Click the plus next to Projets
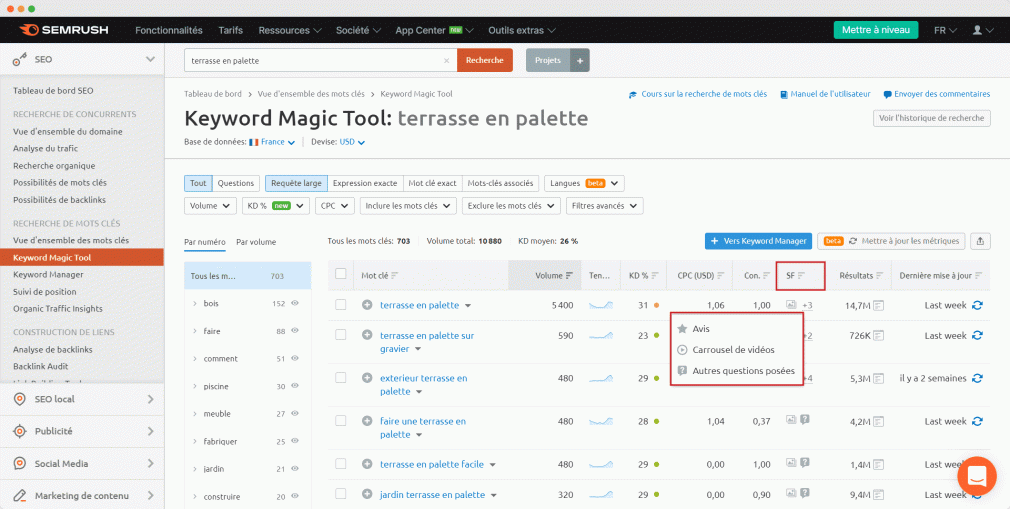Viewport: 1010px width, 509px height. pos(580,61)
